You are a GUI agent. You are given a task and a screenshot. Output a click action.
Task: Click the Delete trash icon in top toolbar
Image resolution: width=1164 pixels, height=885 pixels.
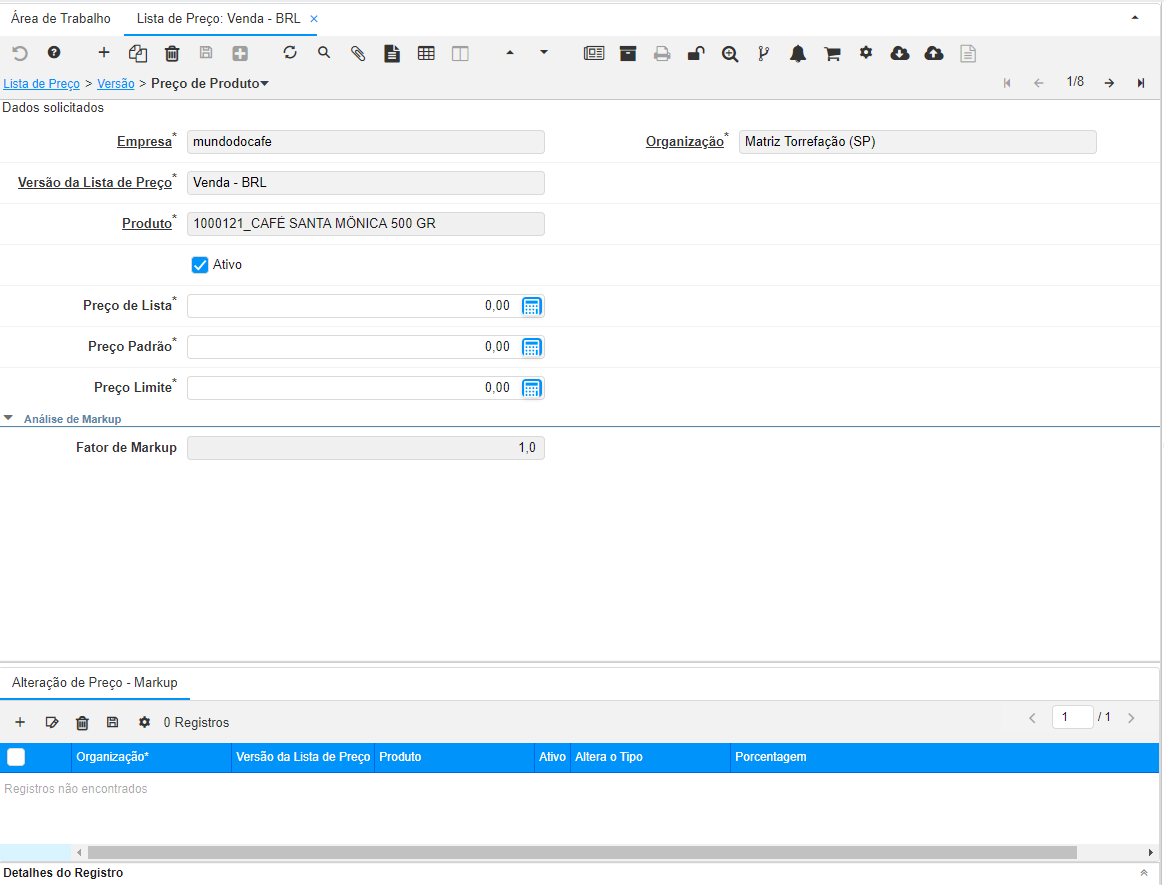pos(172,54)
